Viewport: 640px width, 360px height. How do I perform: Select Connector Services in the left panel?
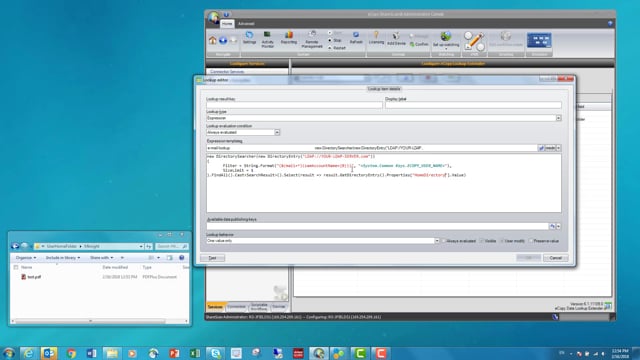(x=227, y=71)
